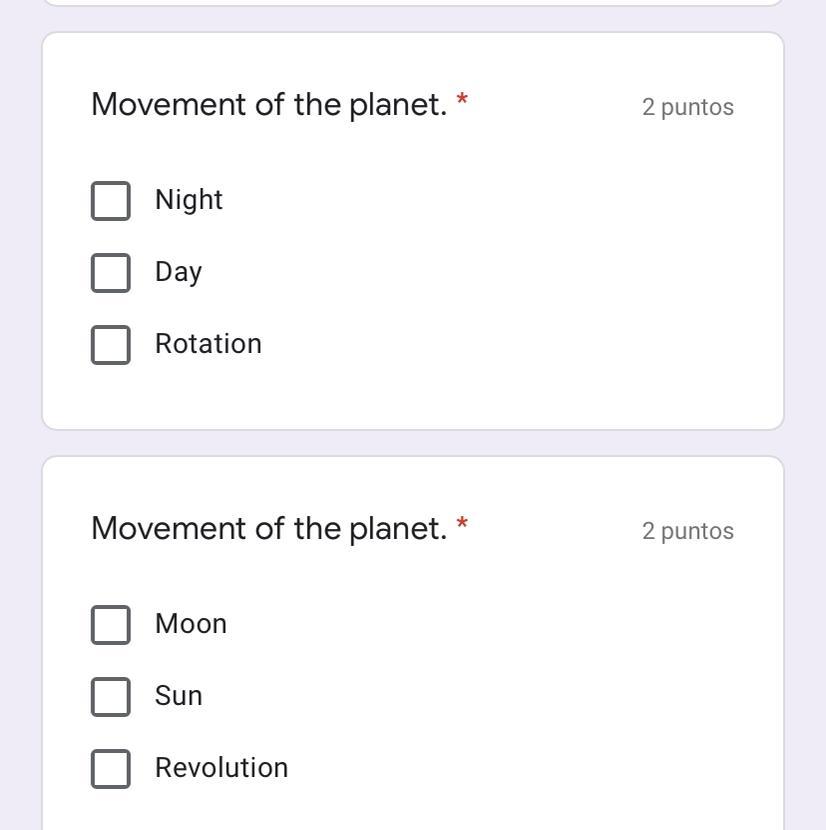826x830 pixels.
Task: Click "2 puntos" on the Rotation question
Action: (x=687, y=107)
